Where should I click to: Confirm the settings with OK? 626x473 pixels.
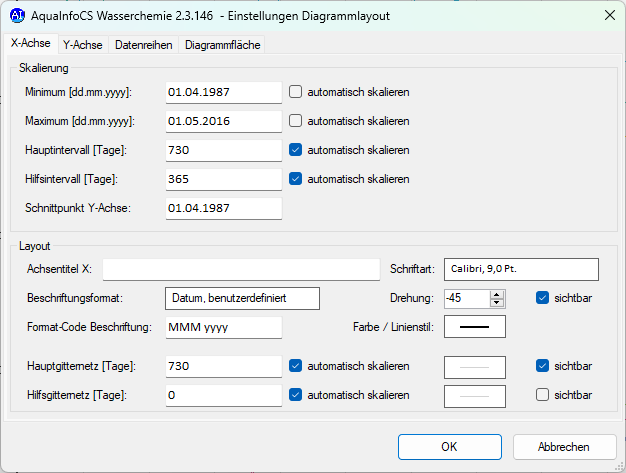[x=450, y=447]
